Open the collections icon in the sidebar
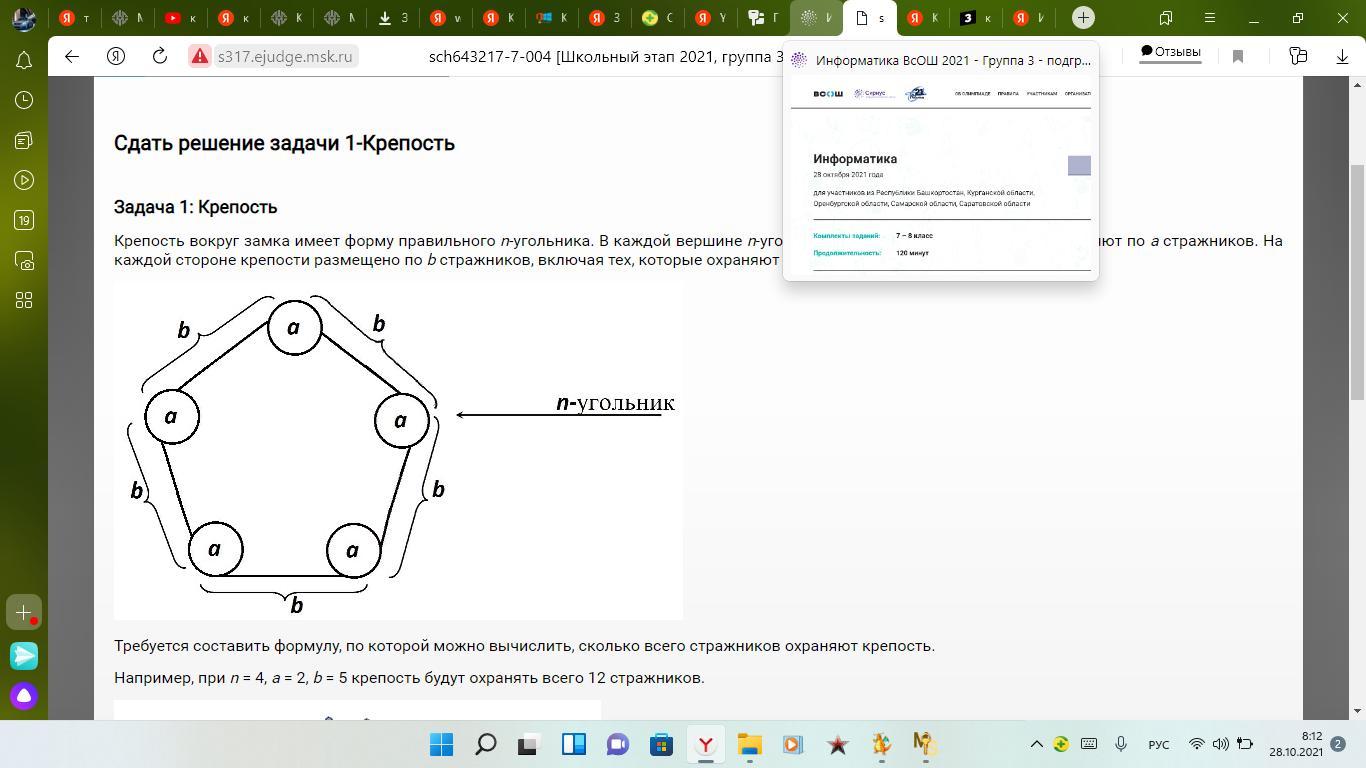Image resolution: width=1366 pixels, height=768 pixels. tap(24, 140)
